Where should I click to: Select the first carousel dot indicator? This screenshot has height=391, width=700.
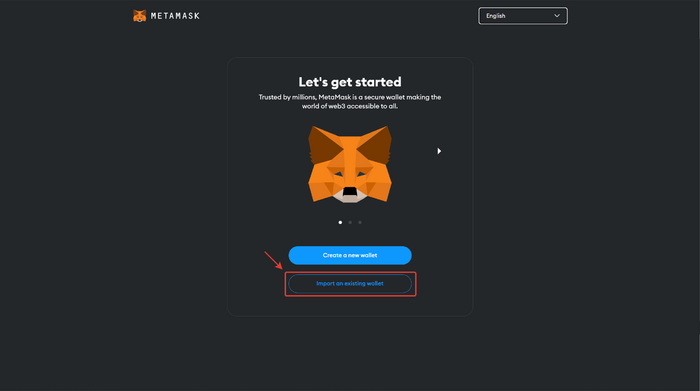340,222
